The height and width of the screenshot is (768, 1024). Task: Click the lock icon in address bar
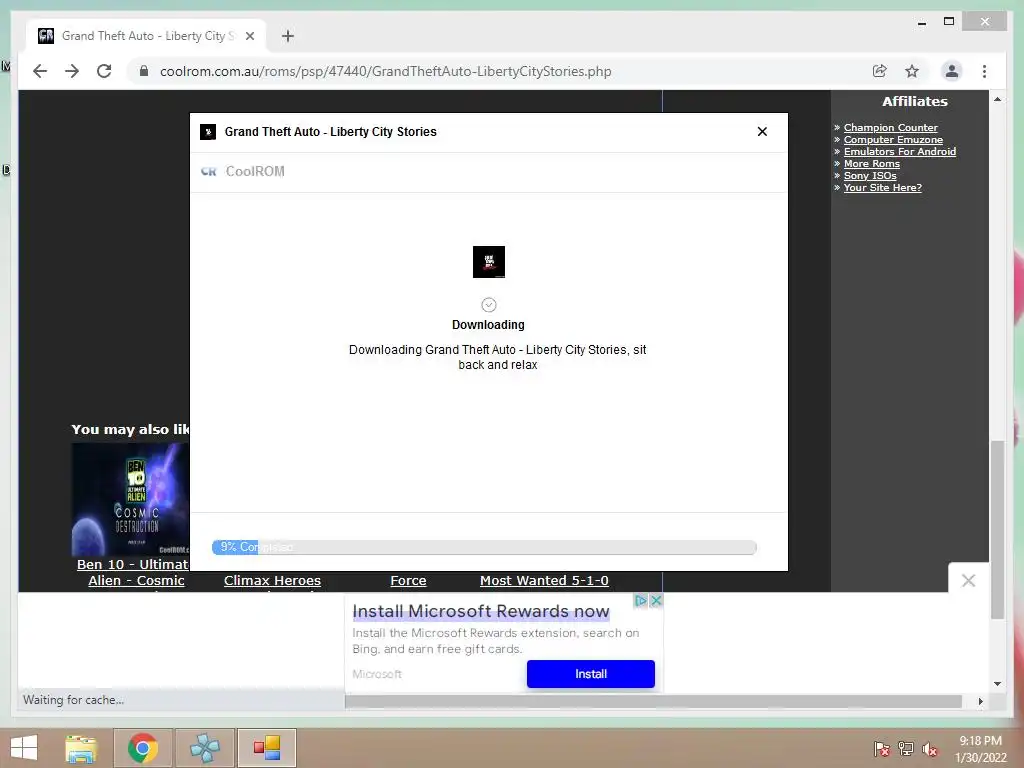pyautogui.click(x=144, y=71)
